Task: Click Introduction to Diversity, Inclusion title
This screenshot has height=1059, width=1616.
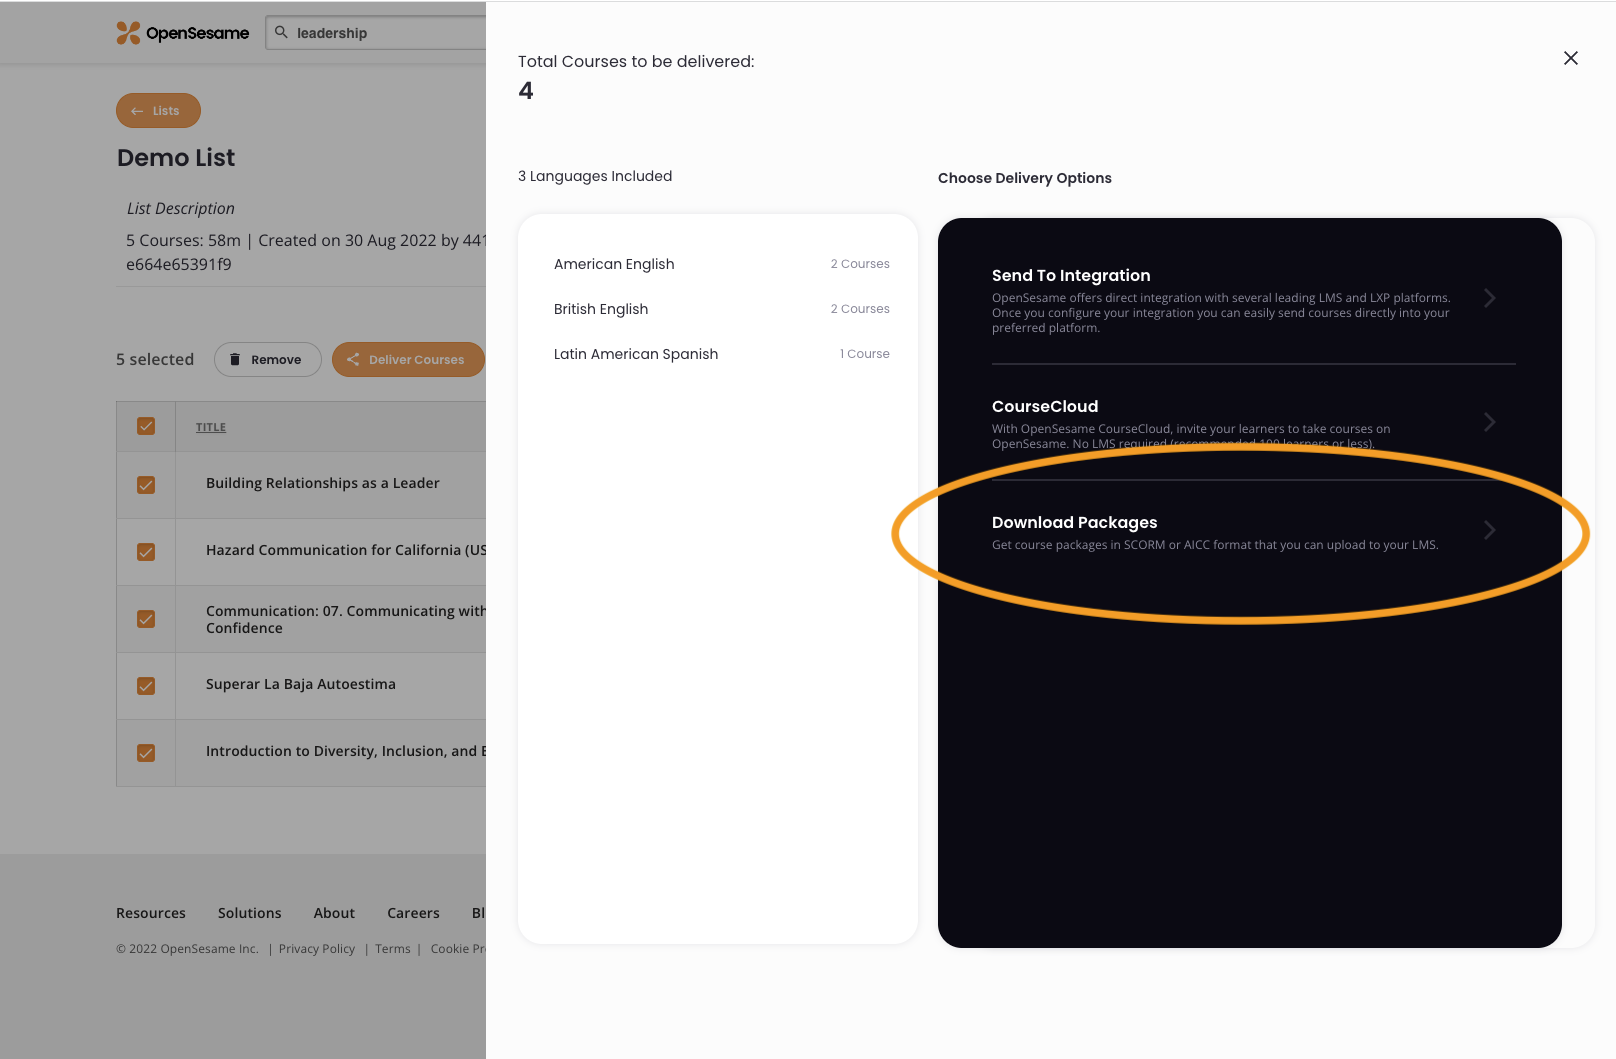Action: [346, 751]
